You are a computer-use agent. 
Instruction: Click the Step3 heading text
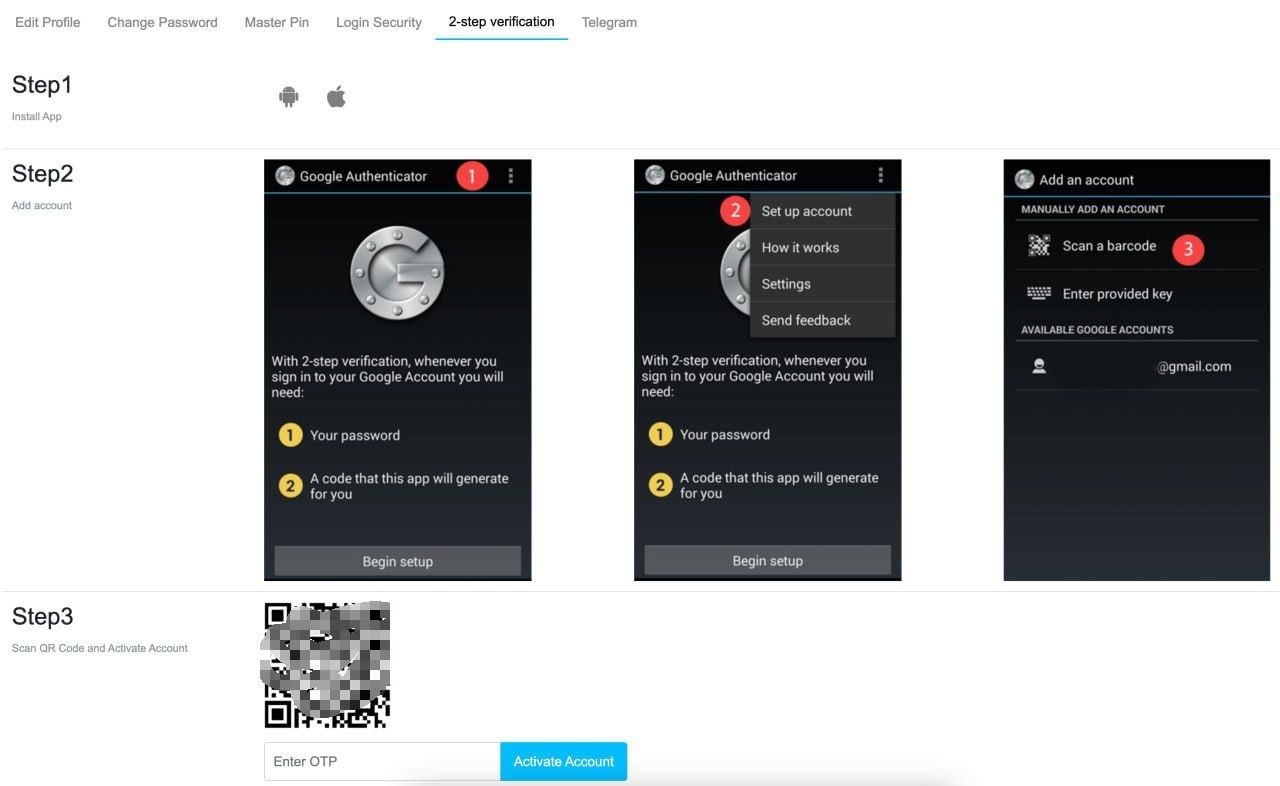pyautogui.click(x=42, y=617)
